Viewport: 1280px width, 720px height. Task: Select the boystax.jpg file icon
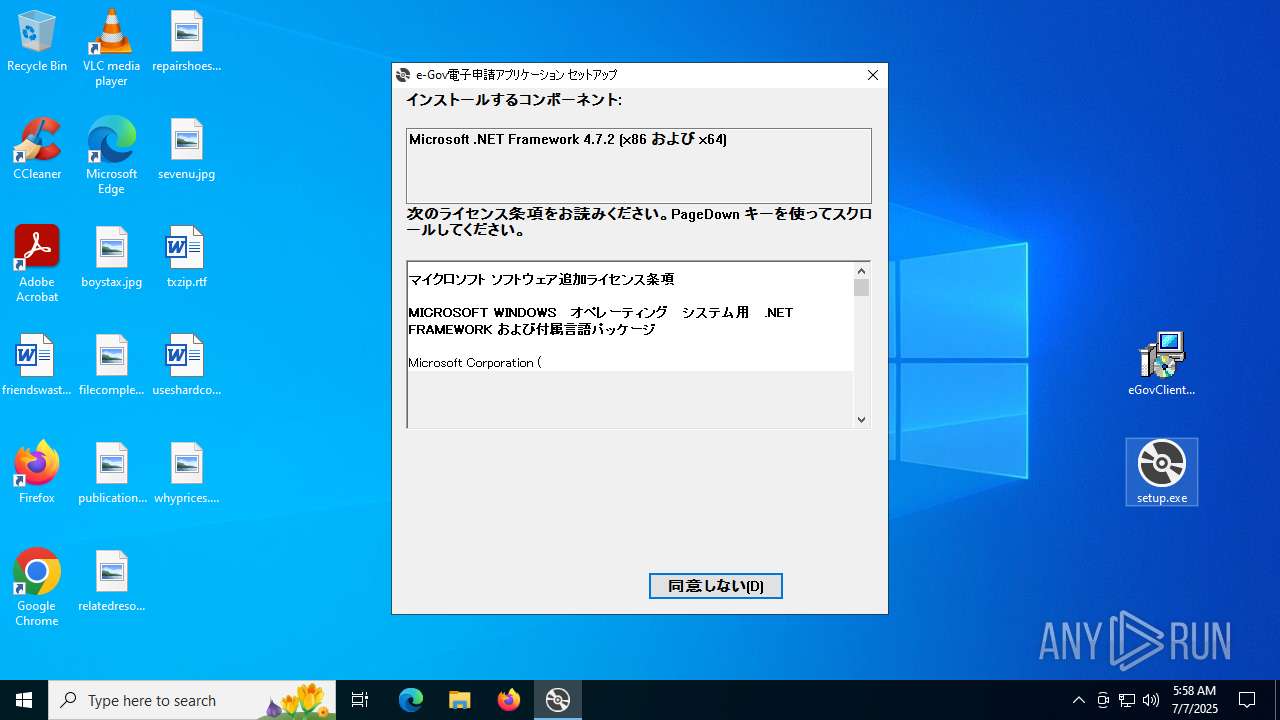(x=111, y=258)
